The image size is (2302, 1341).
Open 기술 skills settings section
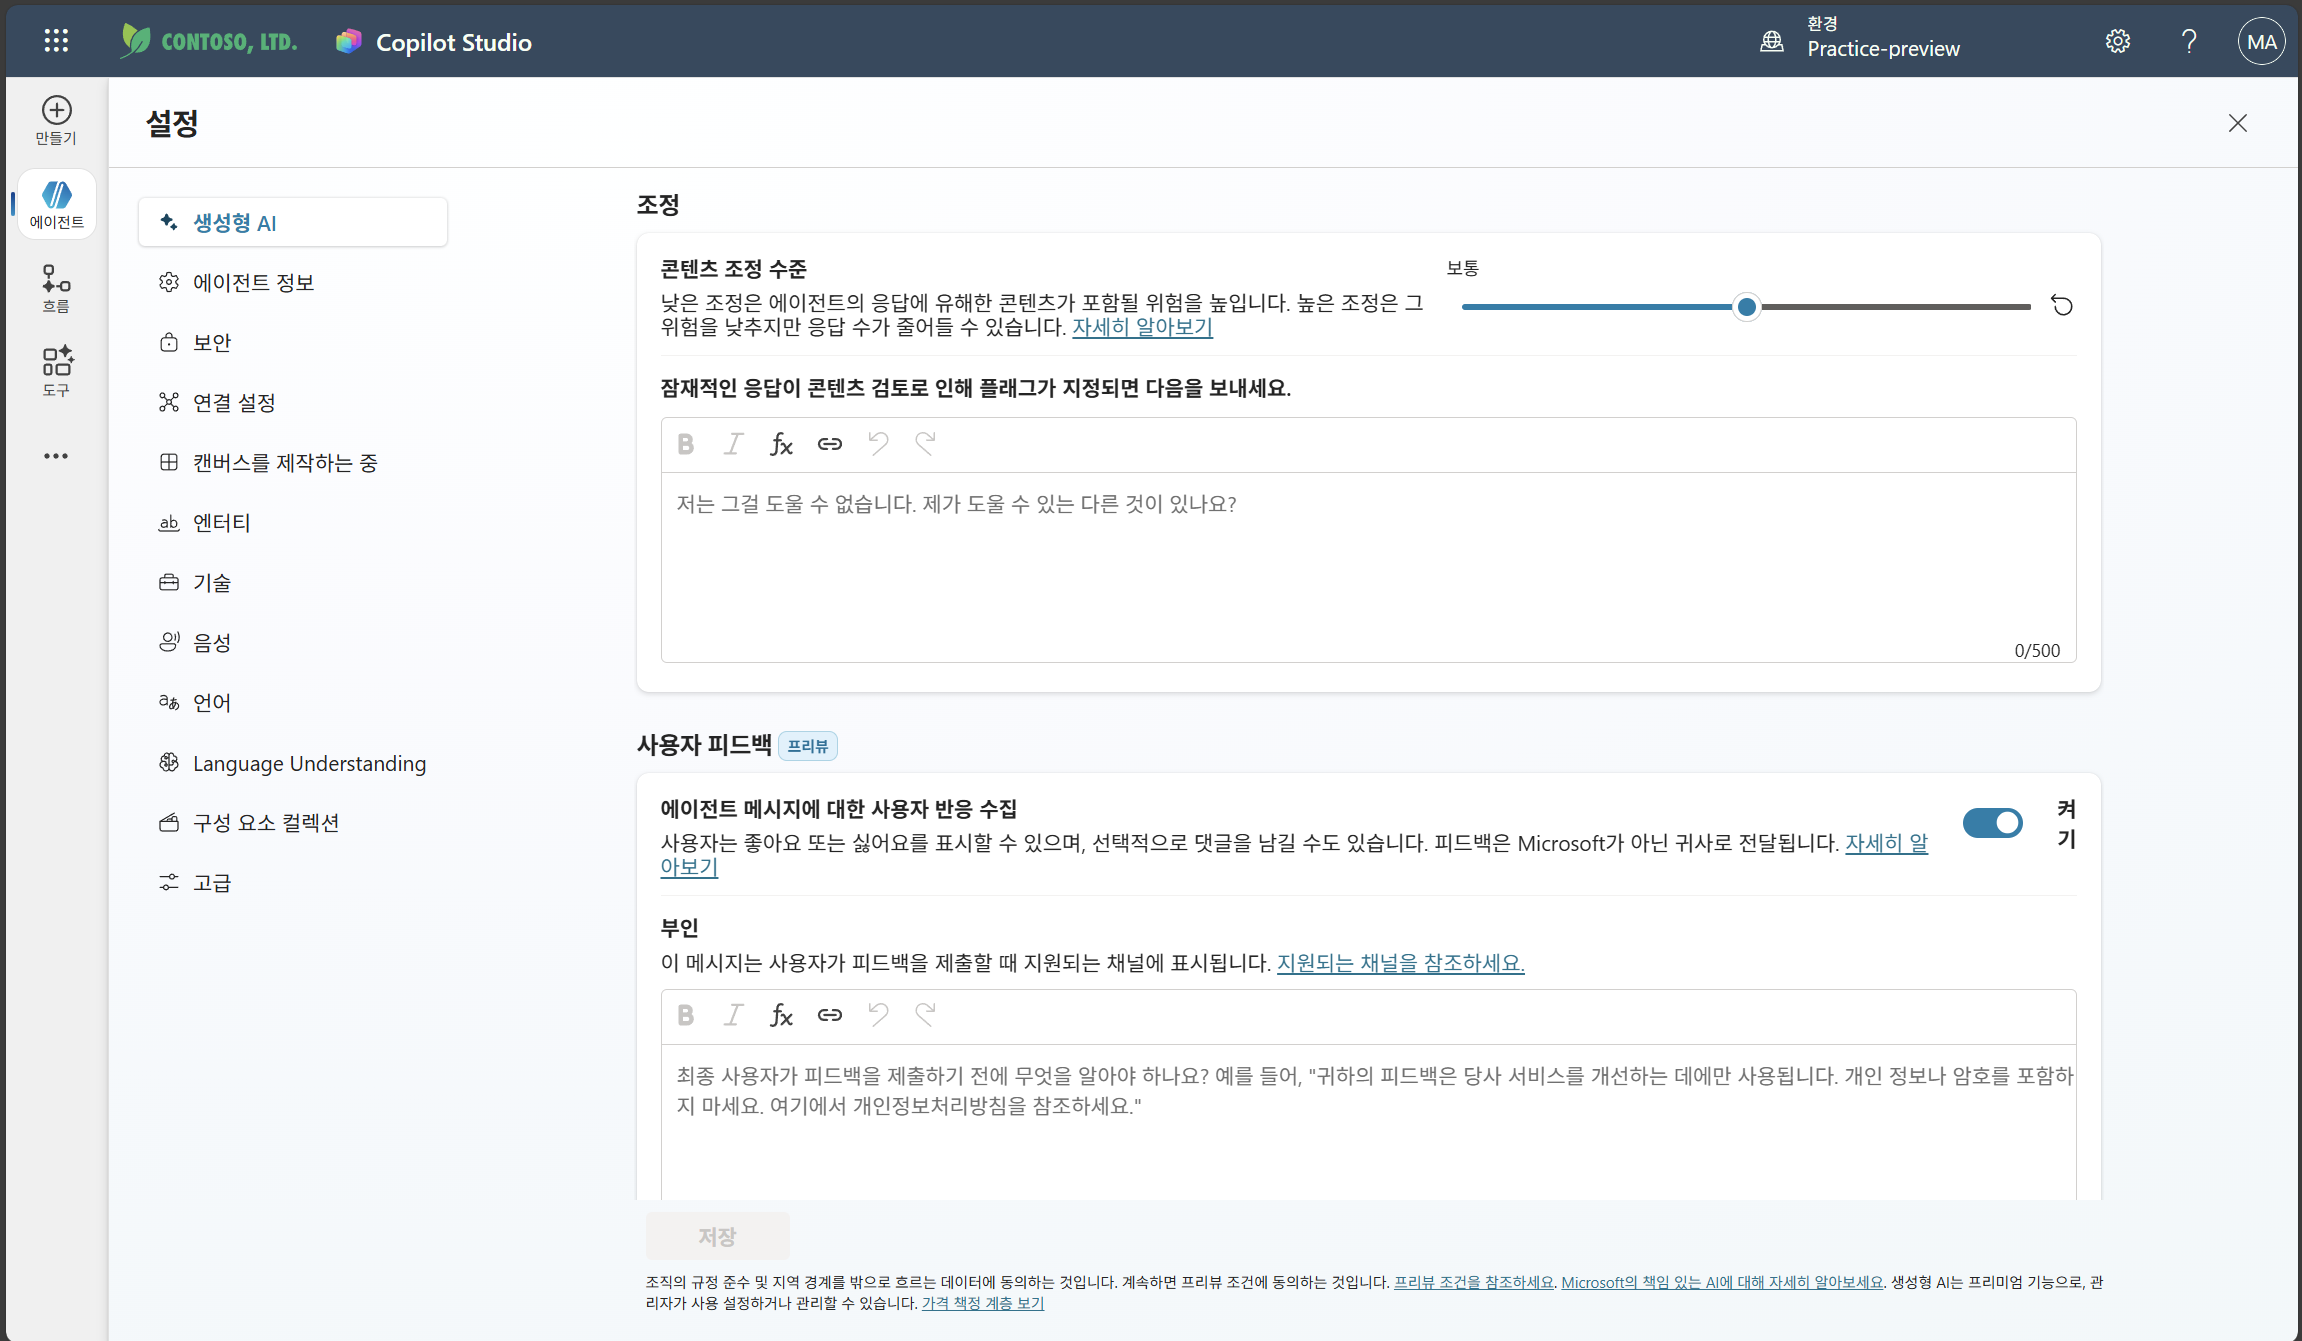(x=292, y=582)
